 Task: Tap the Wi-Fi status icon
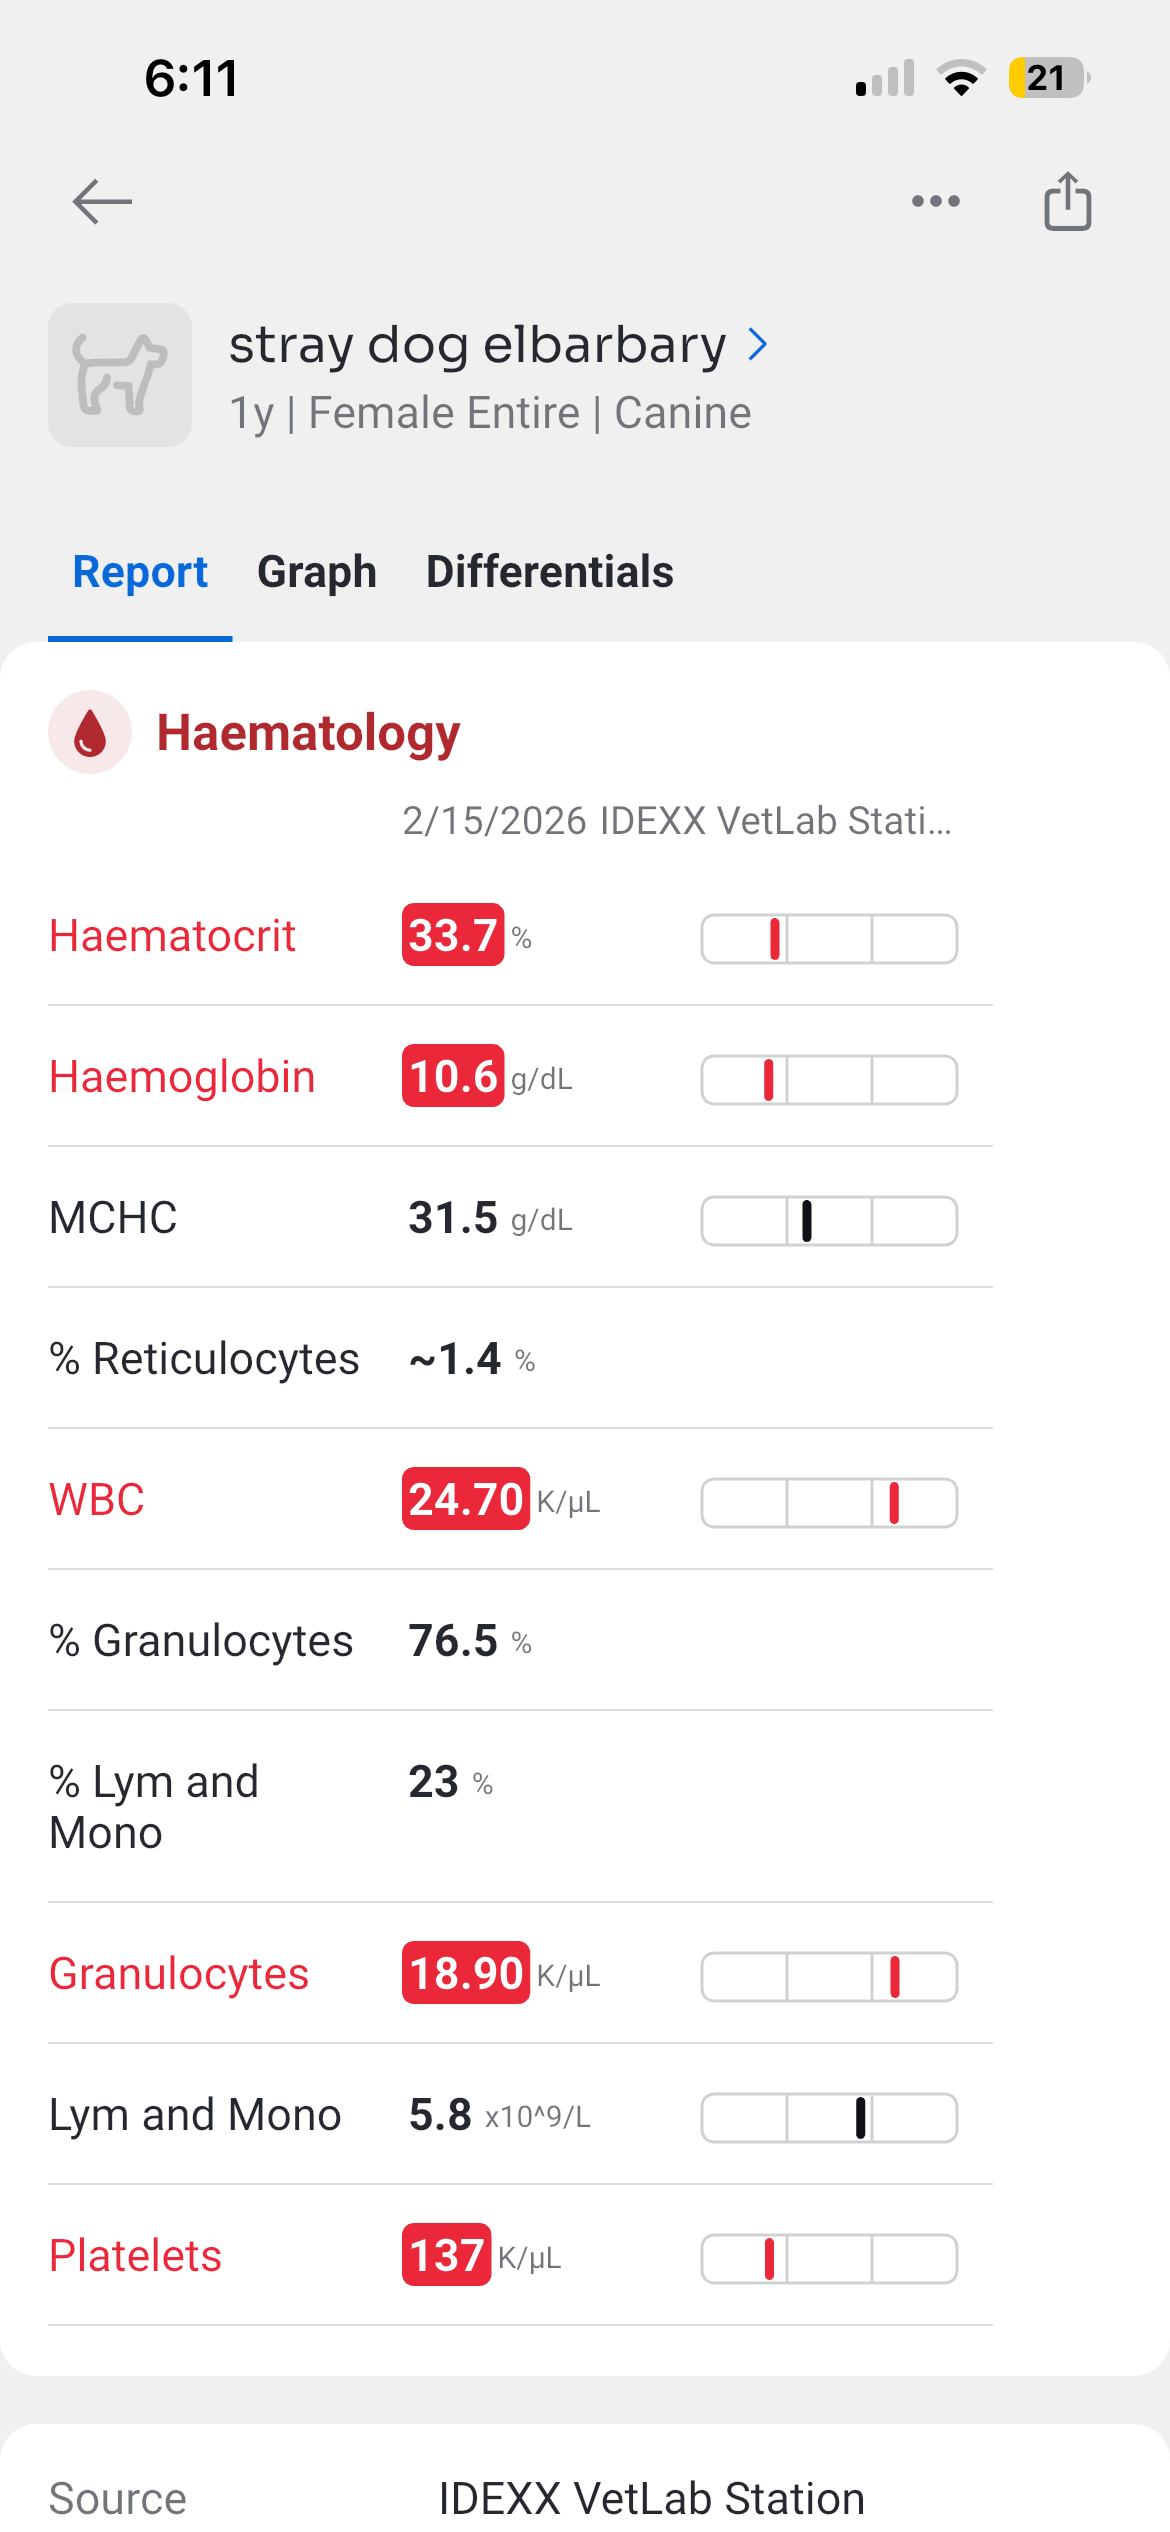click(x=961, y=78)
